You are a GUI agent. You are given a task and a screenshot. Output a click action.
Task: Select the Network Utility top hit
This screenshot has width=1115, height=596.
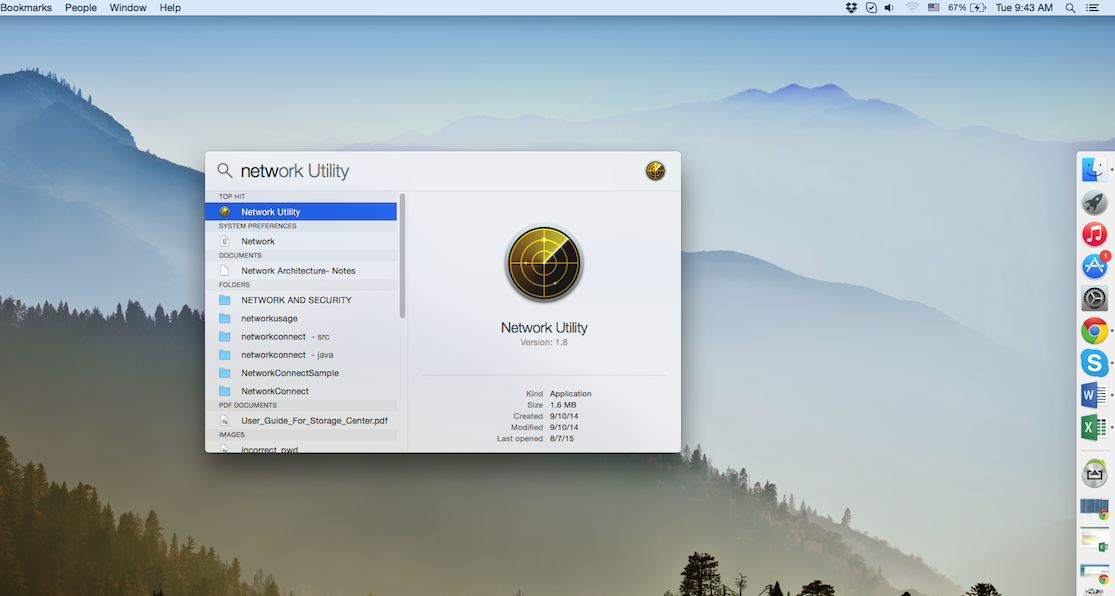(301, 211)
